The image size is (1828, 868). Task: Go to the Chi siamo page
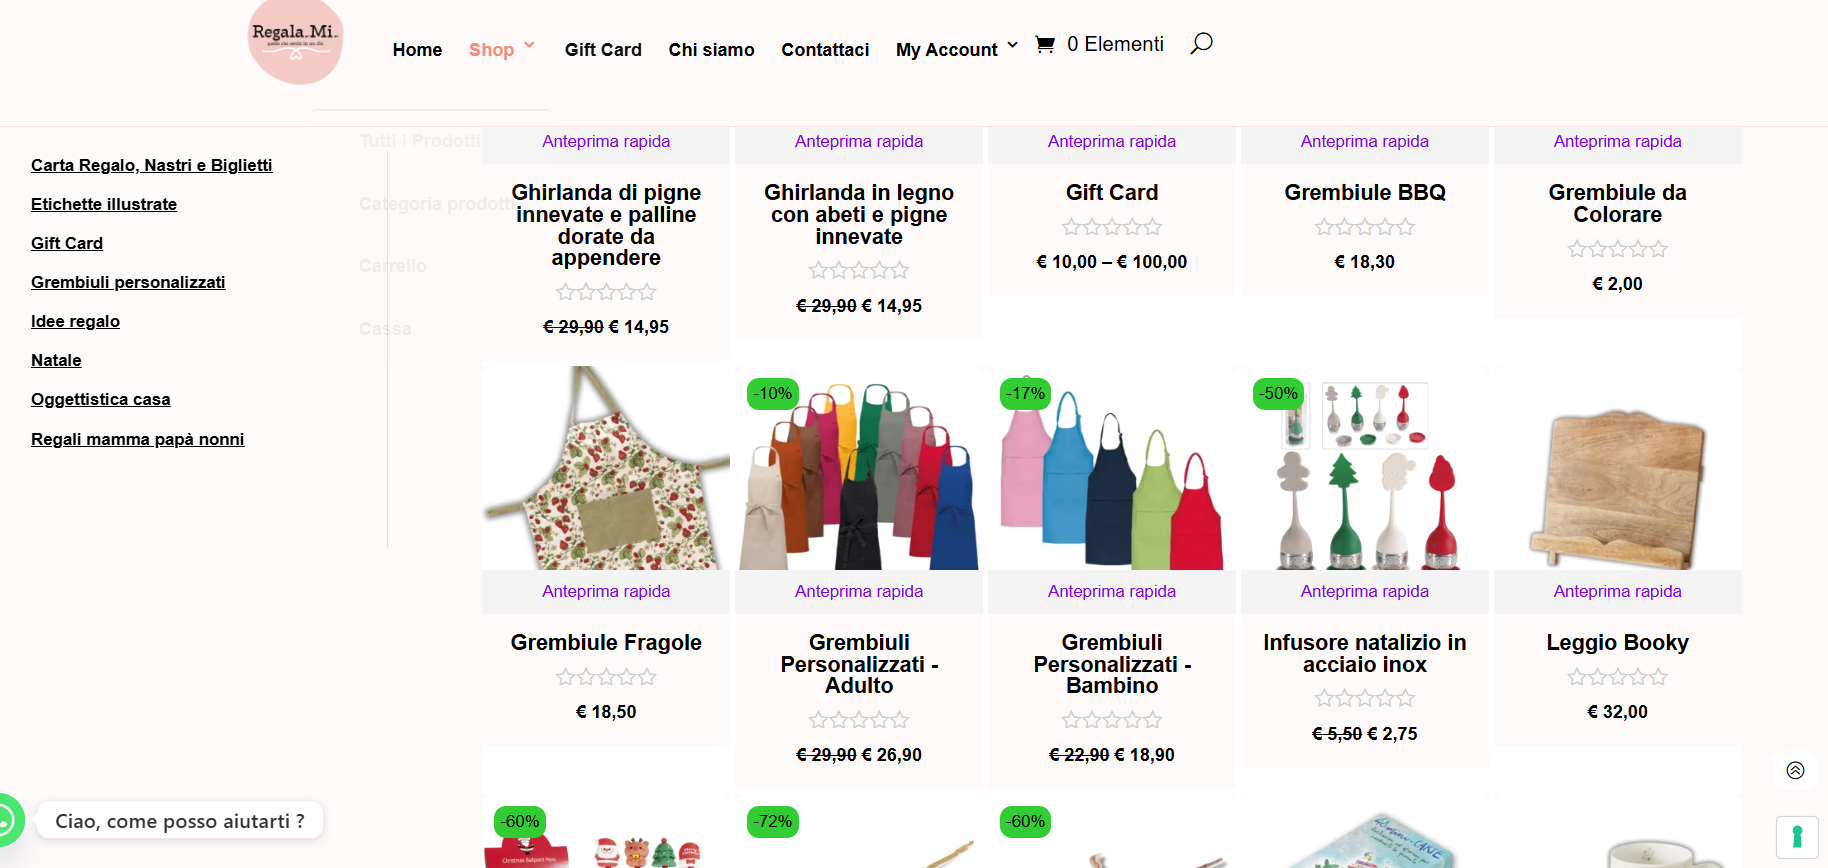coord(711,50)
